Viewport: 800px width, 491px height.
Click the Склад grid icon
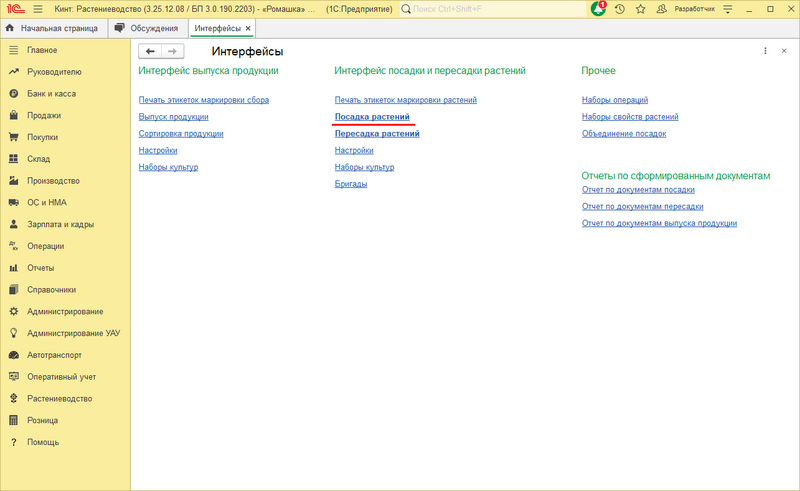click(14, 159)
